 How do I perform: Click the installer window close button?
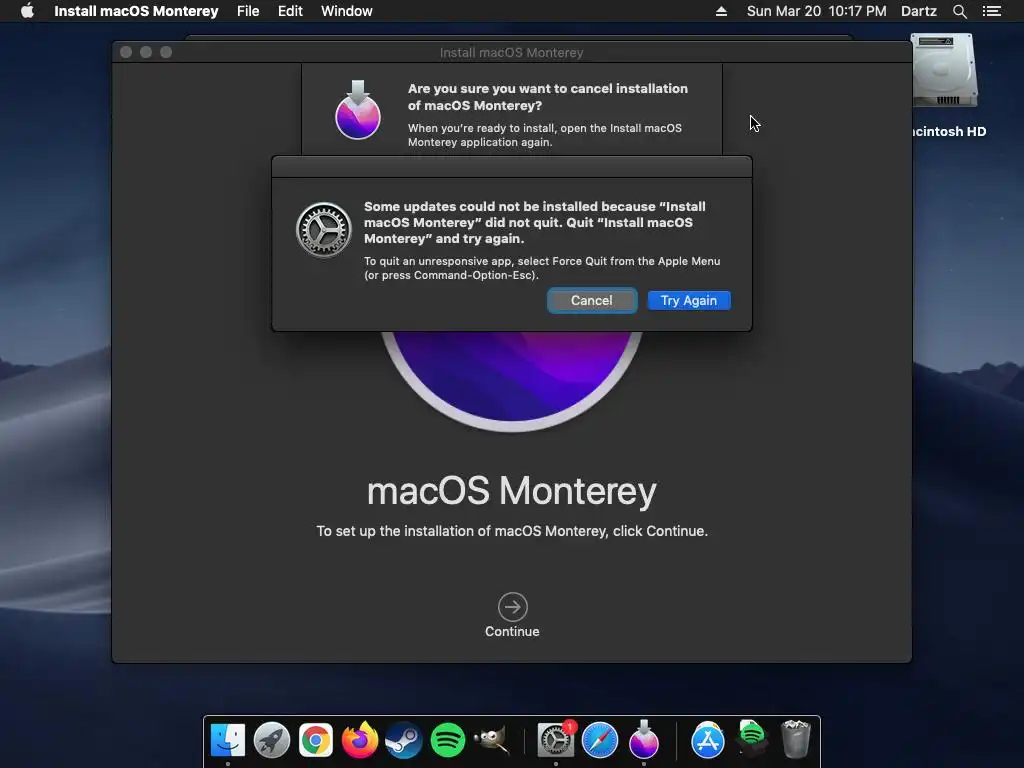point(126,52)
